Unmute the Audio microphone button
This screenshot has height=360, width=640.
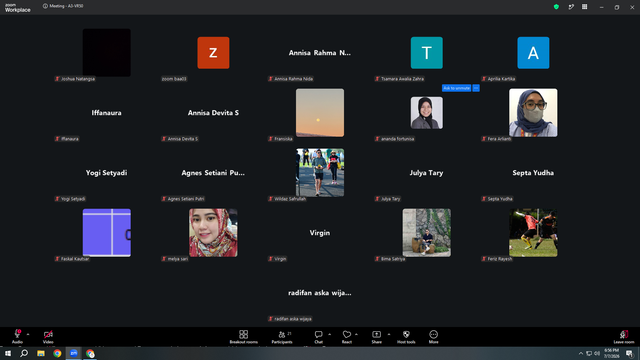[x=17, y=336]
